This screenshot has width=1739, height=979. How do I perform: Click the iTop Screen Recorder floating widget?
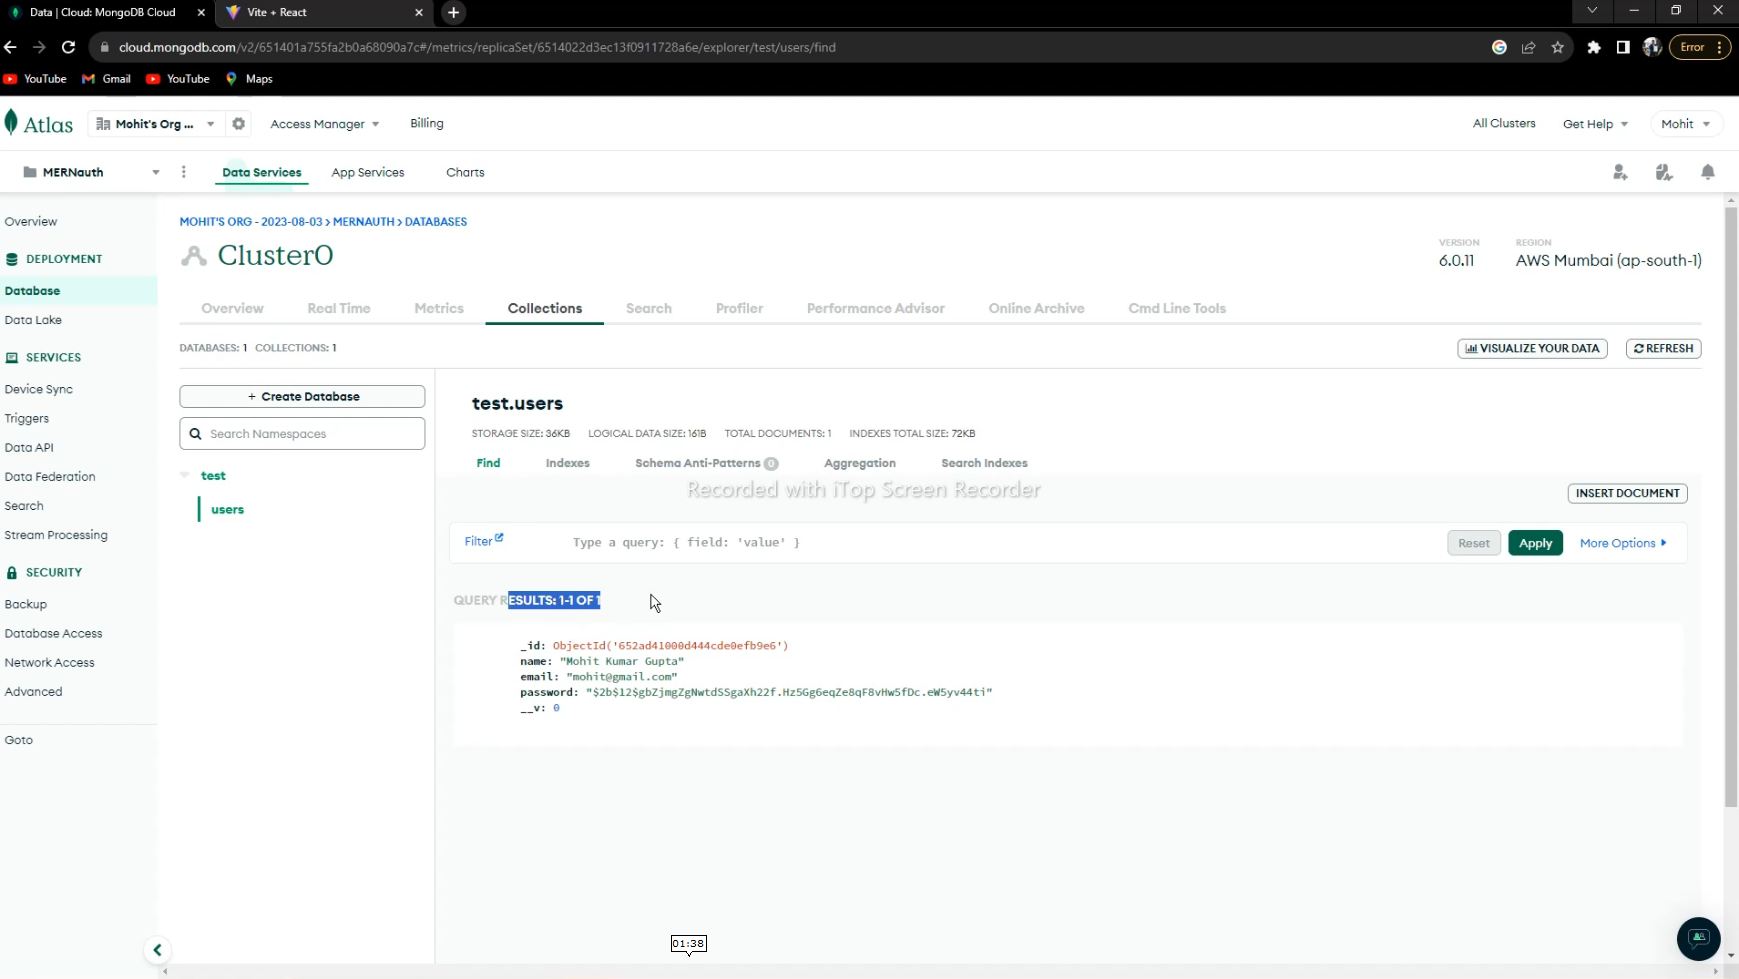pyautogui.click(x=1698, y=938)
